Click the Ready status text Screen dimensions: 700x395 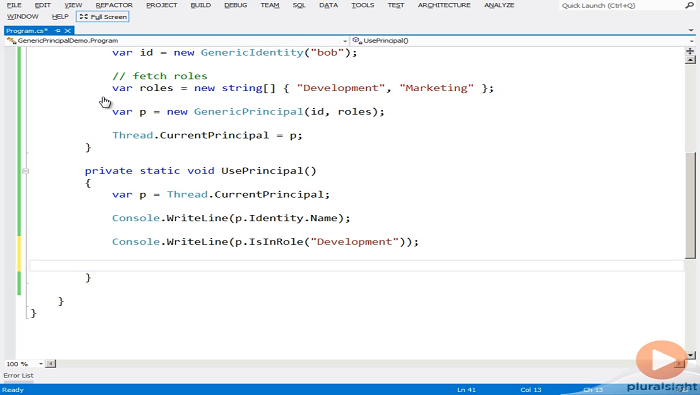click(13, 390)
